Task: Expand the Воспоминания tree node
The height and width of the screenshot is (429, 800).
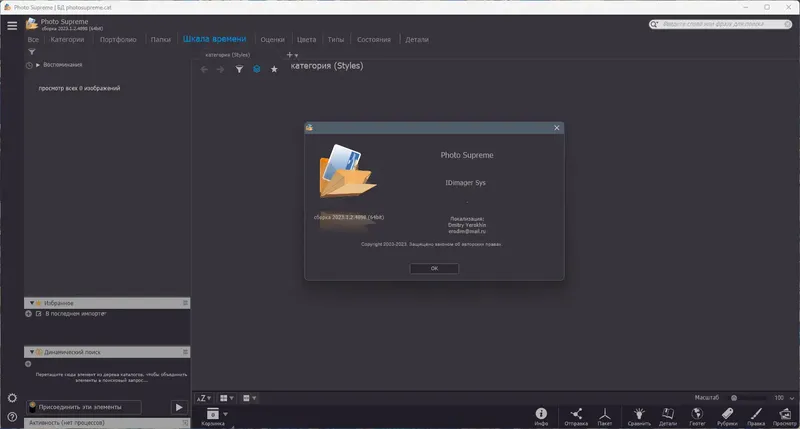Action: (x=38, y=65)
